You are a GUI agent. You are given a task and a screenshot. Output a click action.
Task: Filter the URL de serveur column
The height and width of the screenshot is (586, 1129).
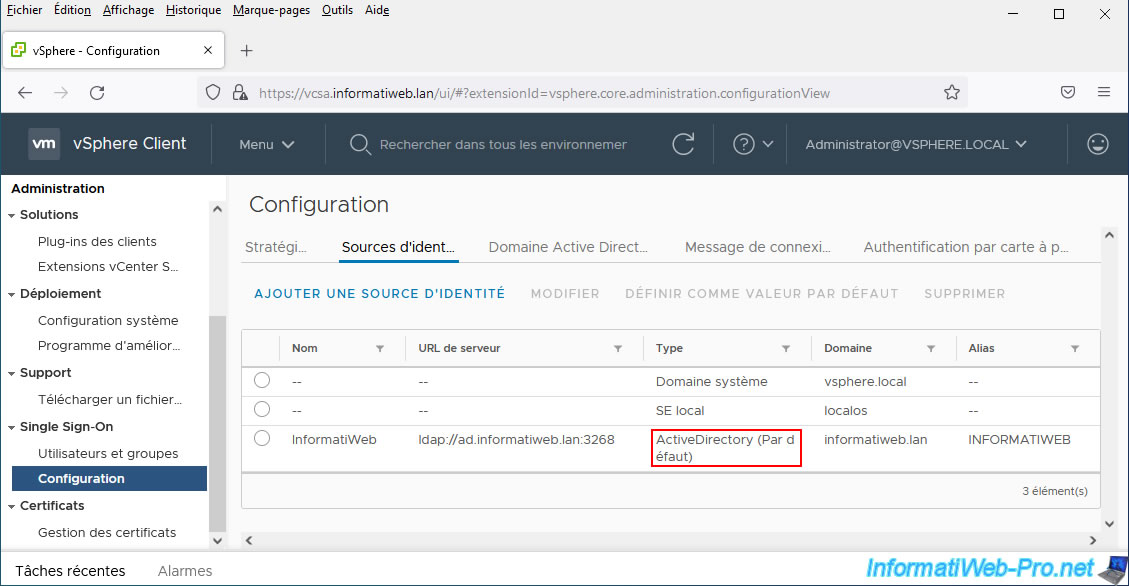(x=618, y=348)
